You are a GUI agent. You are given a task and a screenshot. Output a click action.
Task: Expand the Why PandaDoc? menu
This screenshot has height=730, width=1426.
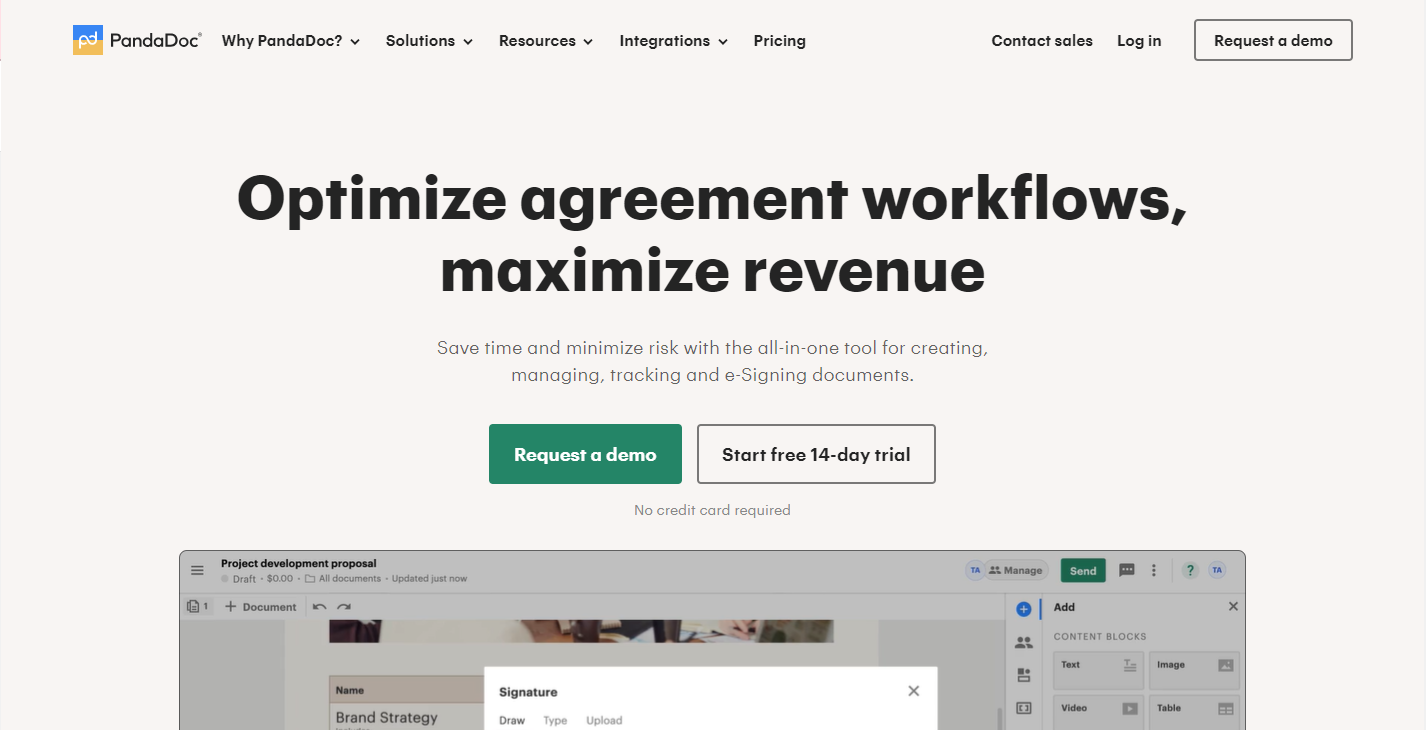click(x=291, y=41)
